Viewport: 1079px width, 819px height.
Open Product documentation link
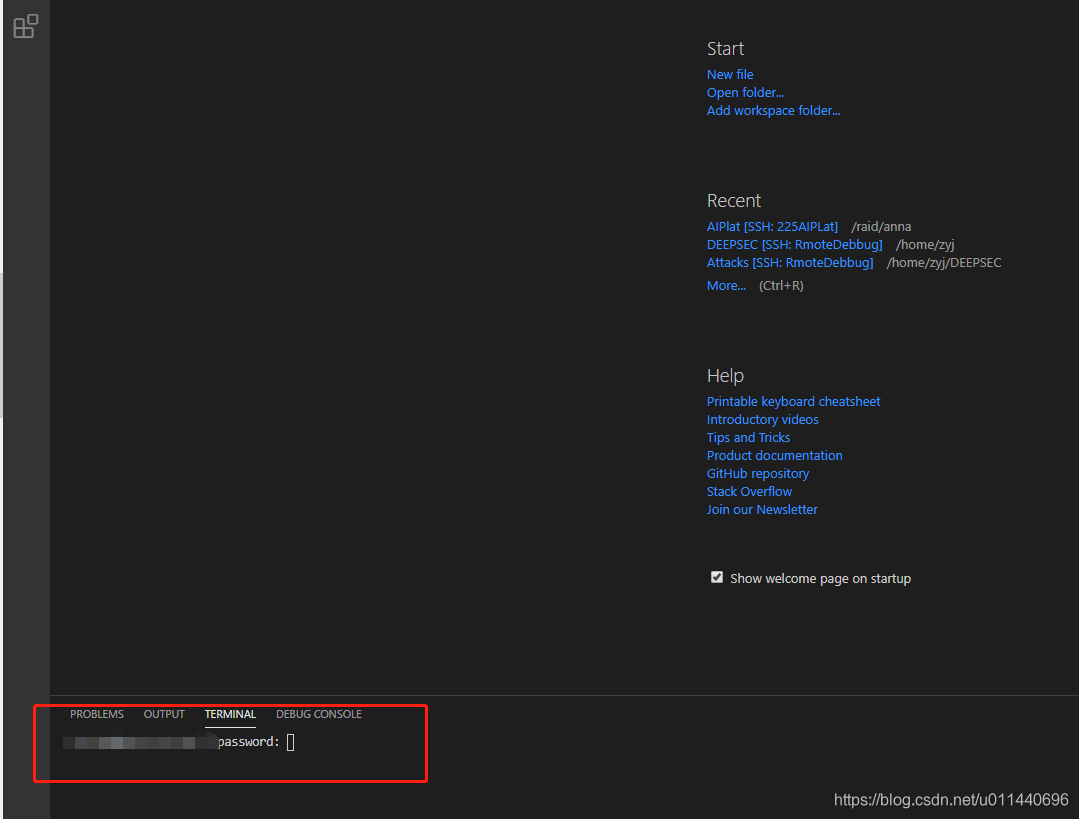(x=774, y=455)
